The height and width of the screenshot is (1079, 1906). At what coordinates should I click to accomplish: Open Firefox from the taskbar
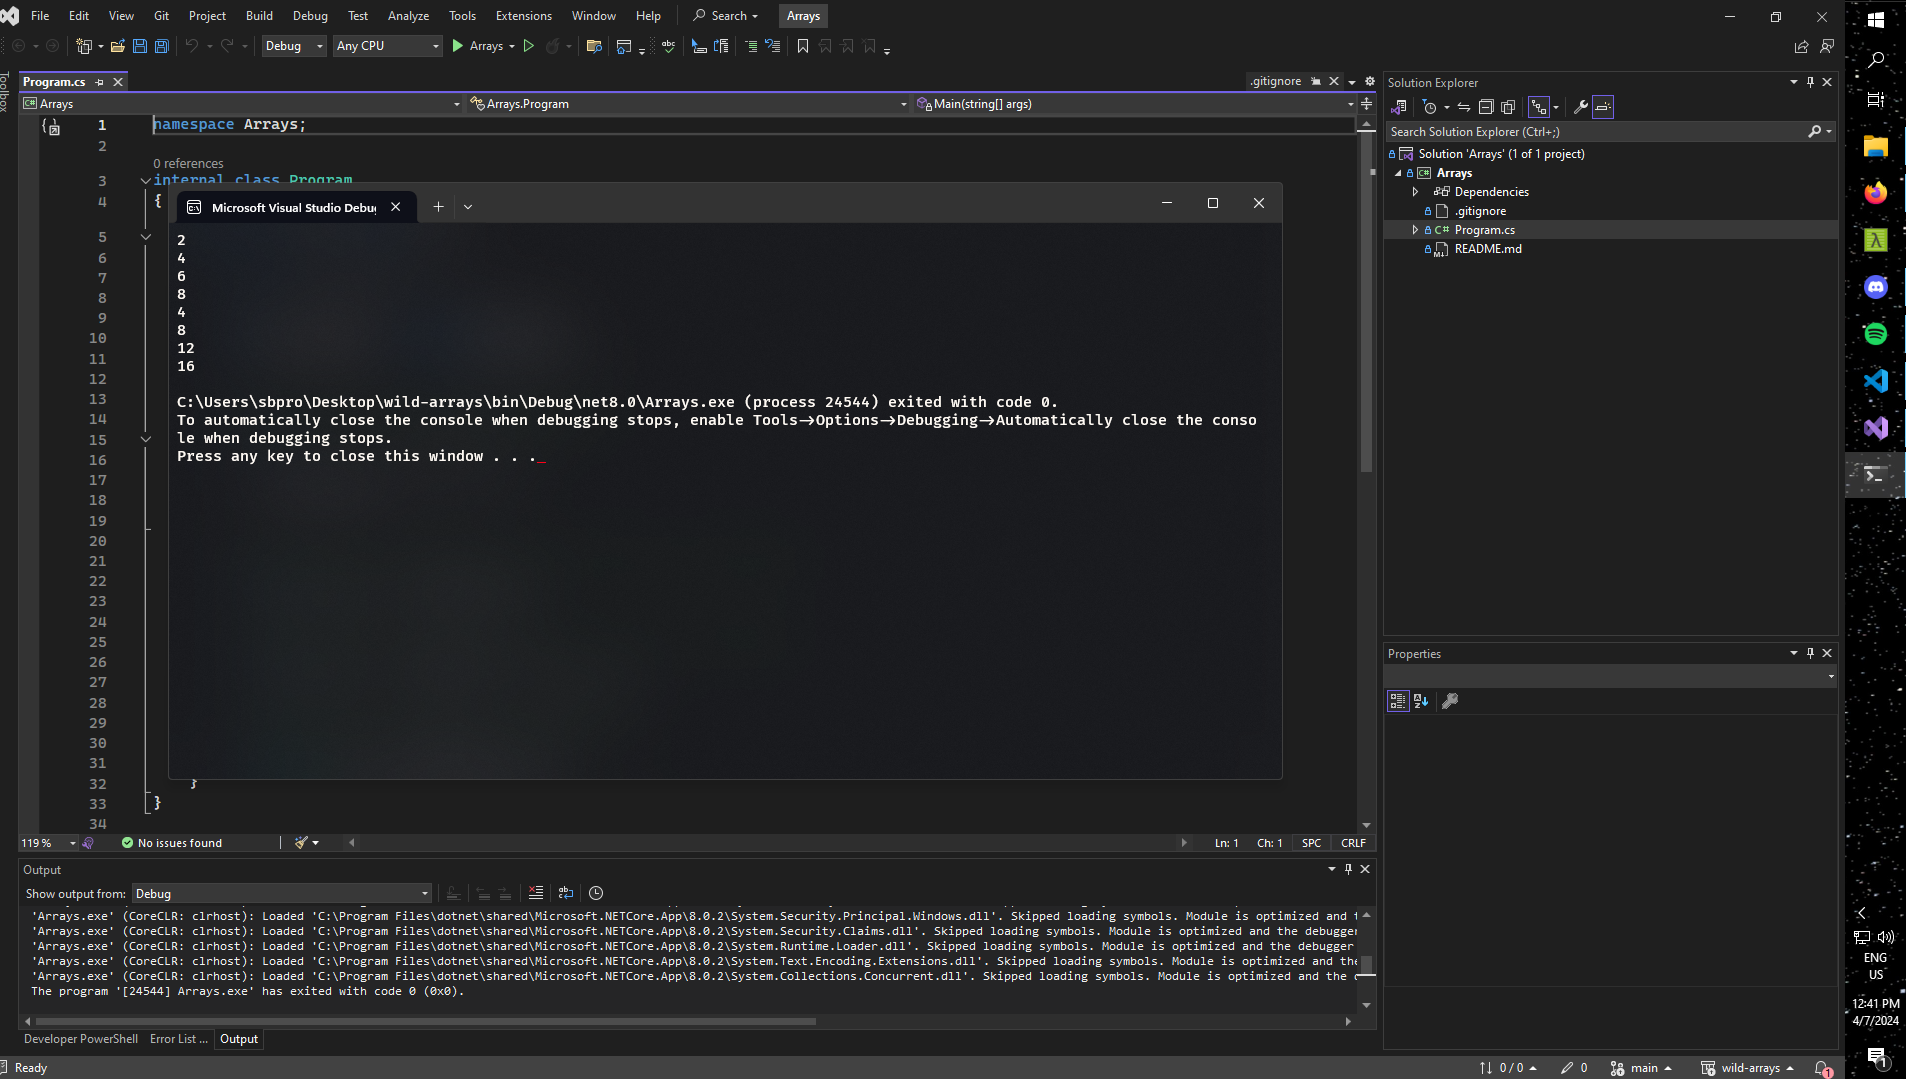click(x=1875, y=193)
